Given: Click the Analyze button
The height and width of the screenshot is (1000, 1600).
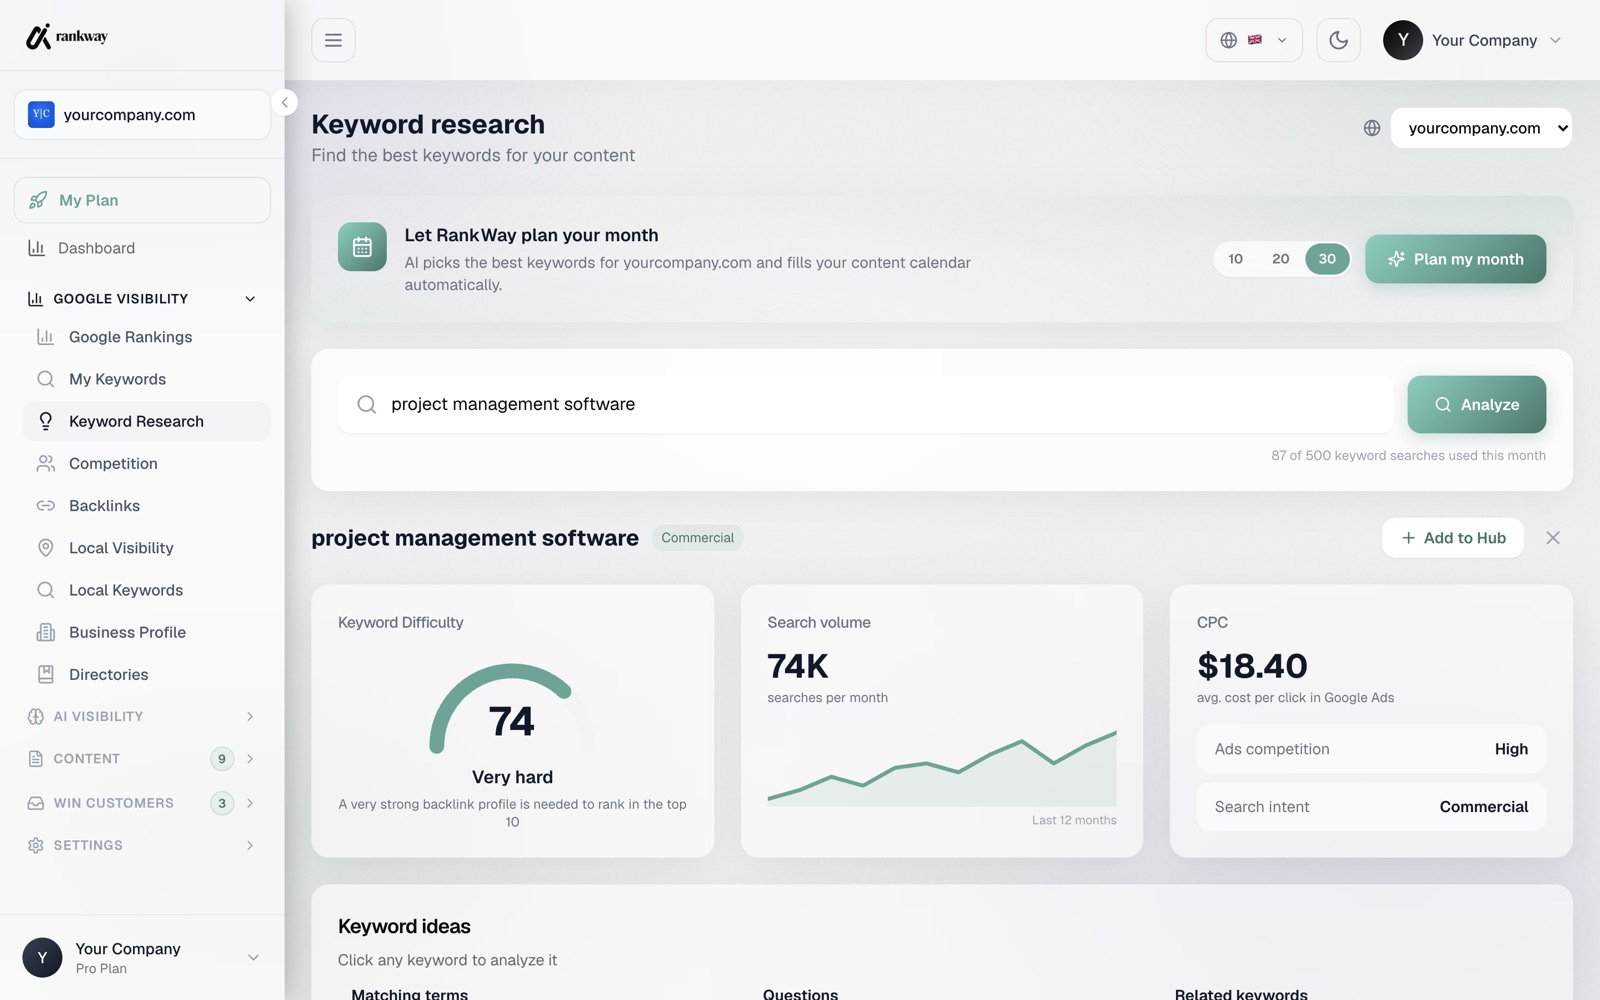Looking at the screenshot, I should [x=1477, y=404].
